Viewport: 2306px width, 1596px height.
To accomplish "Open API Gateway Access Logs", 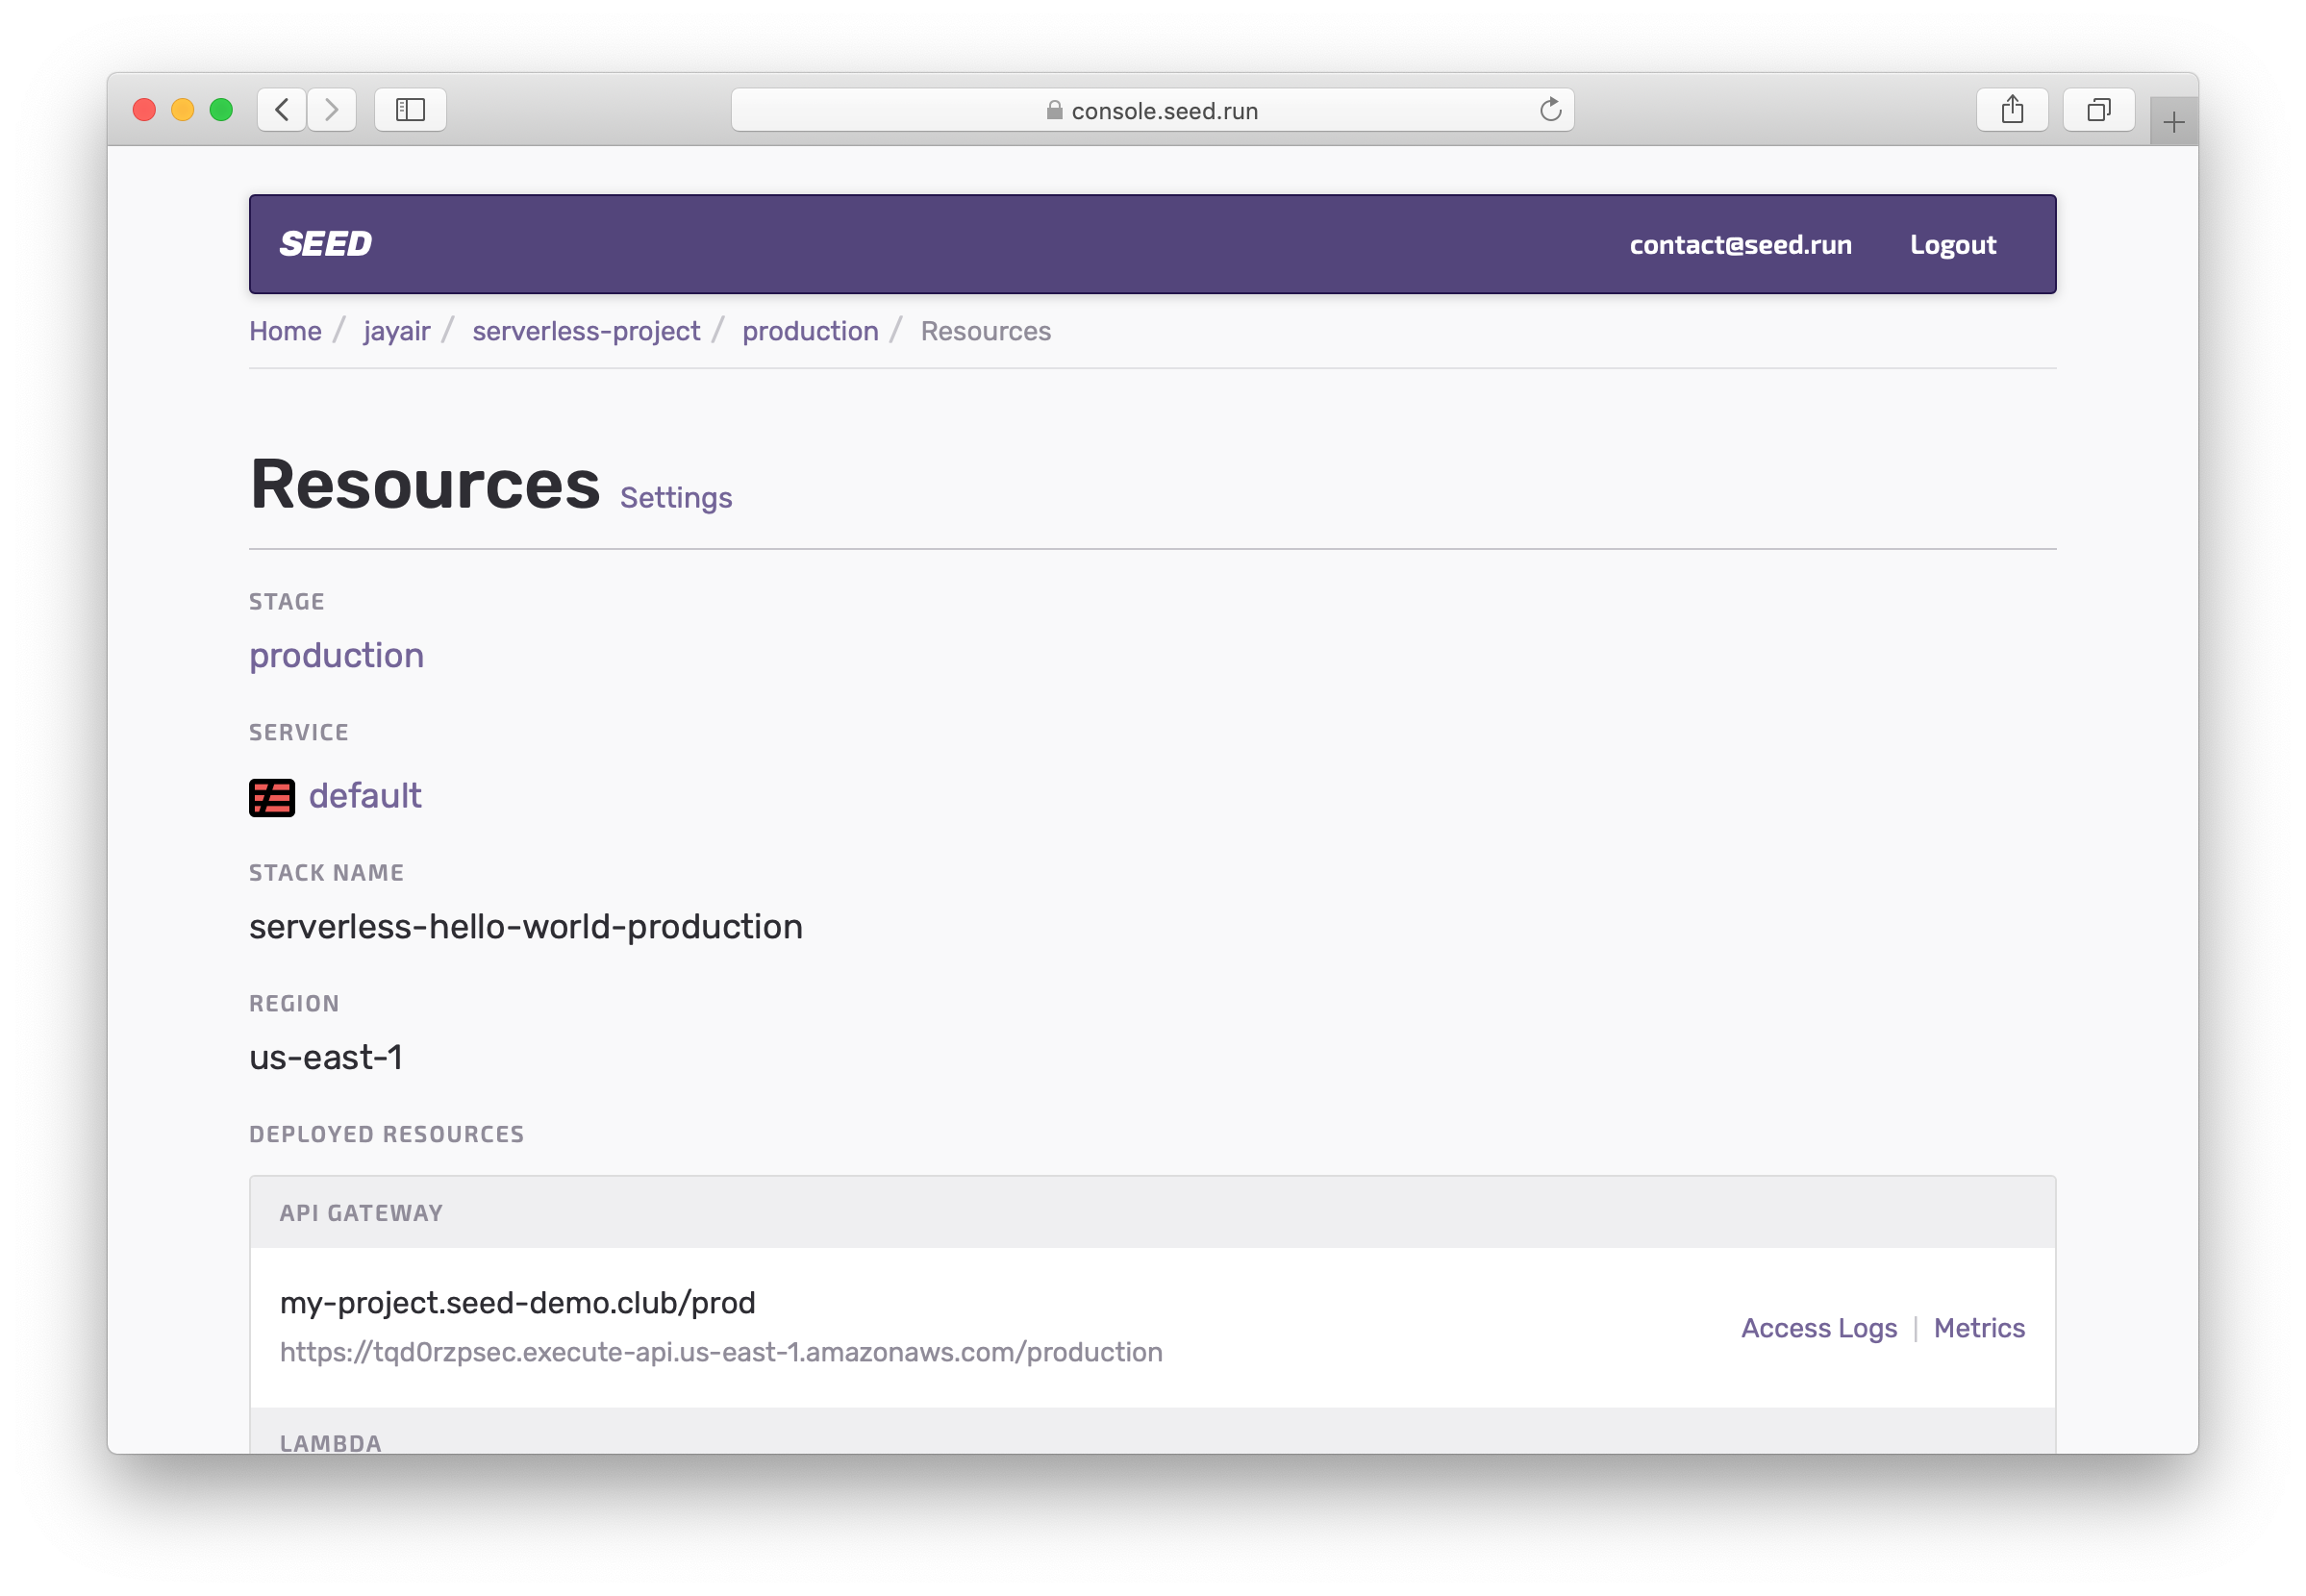I will point(1818,1328).
